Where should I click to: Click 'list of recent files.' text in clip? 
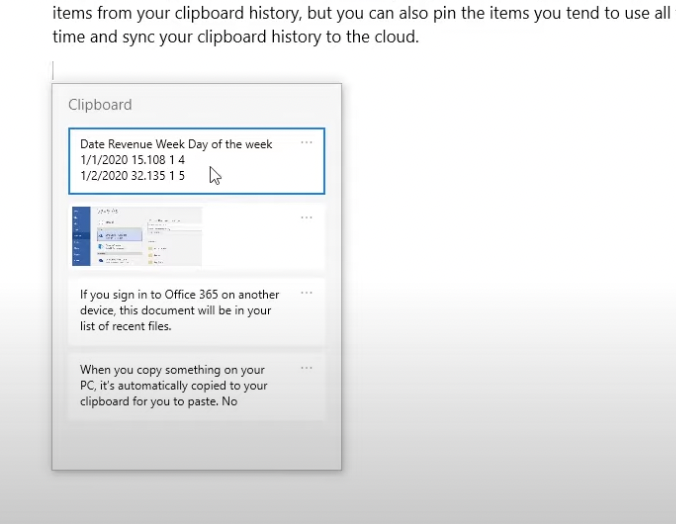(x=125, y=326)
